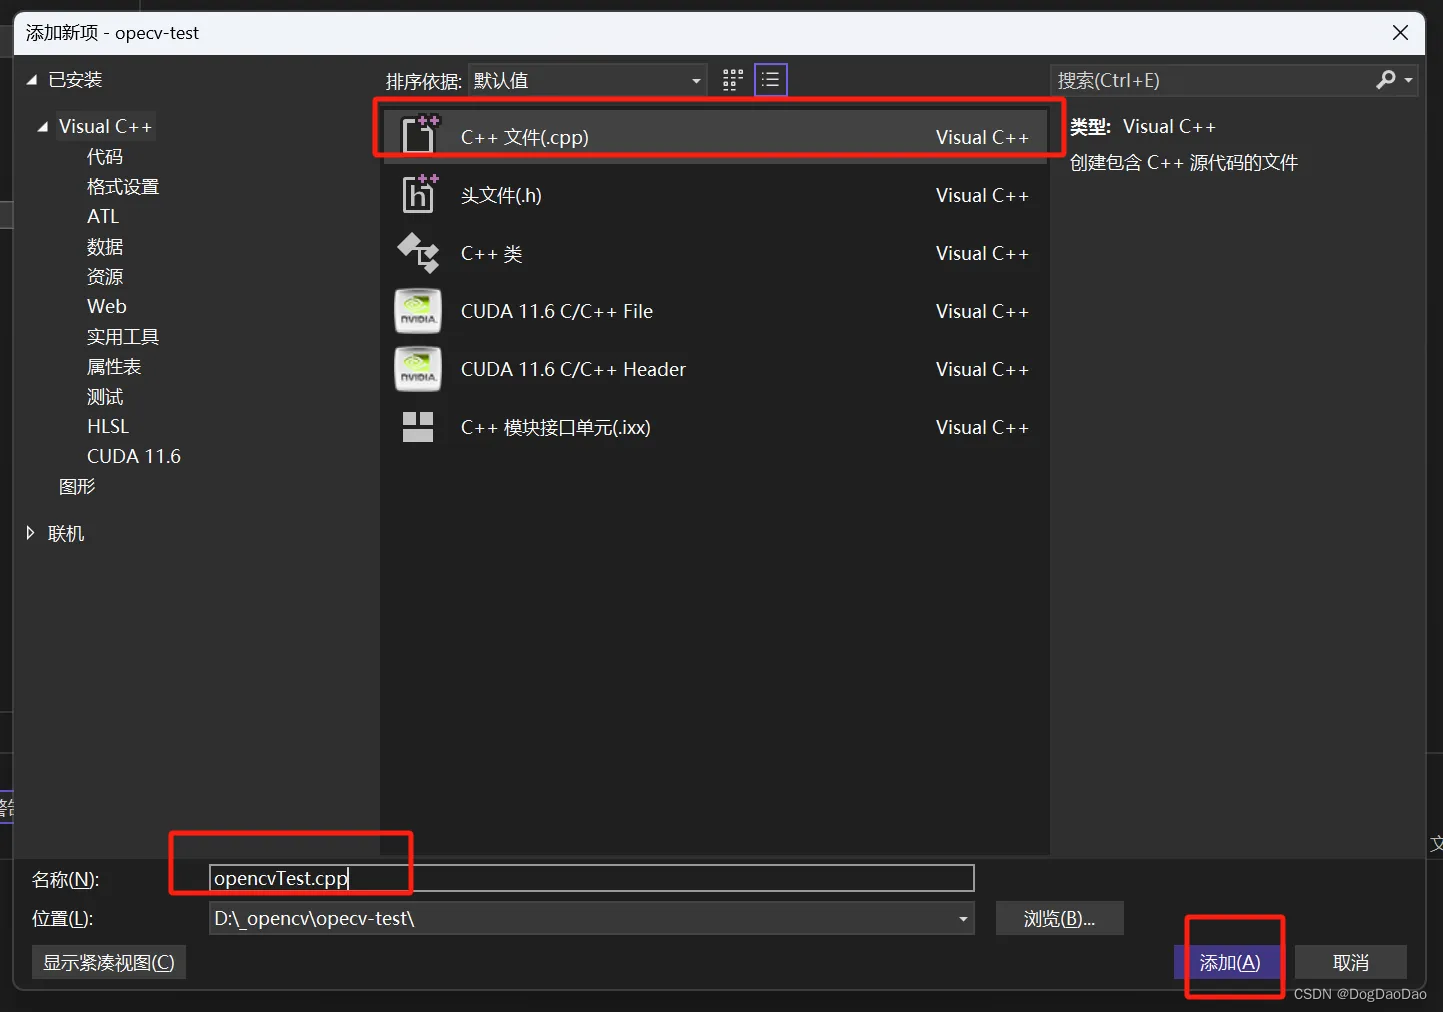Click the CUDA 11.6 C/C++ Header name
Viewport: 1443px width, 1012px height.
click(573, 369)
